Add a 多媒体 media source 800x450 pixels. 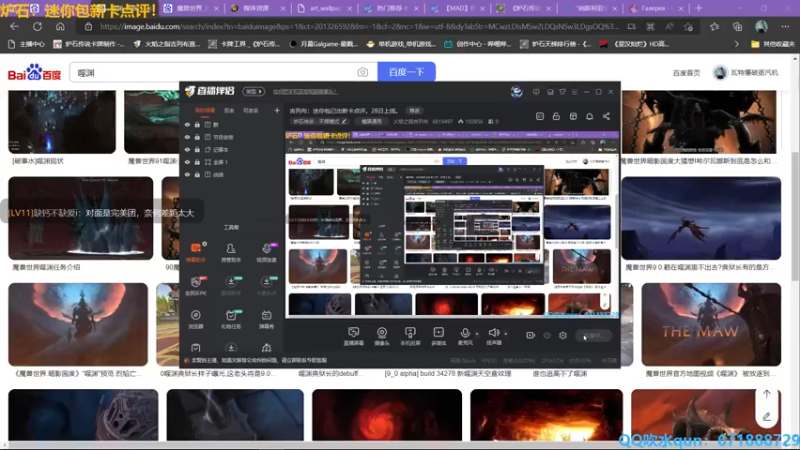click(438, 336)
